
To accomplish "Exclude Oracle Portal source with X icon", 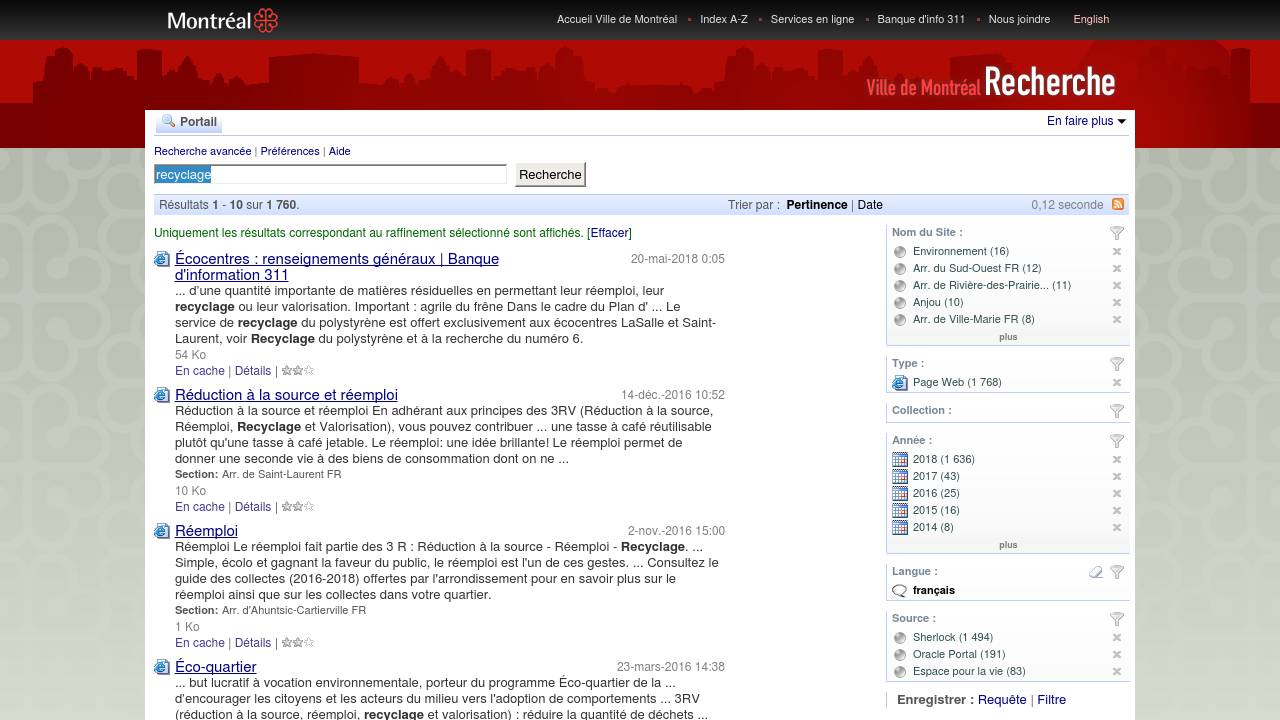I will click(x=1117, y=655).
